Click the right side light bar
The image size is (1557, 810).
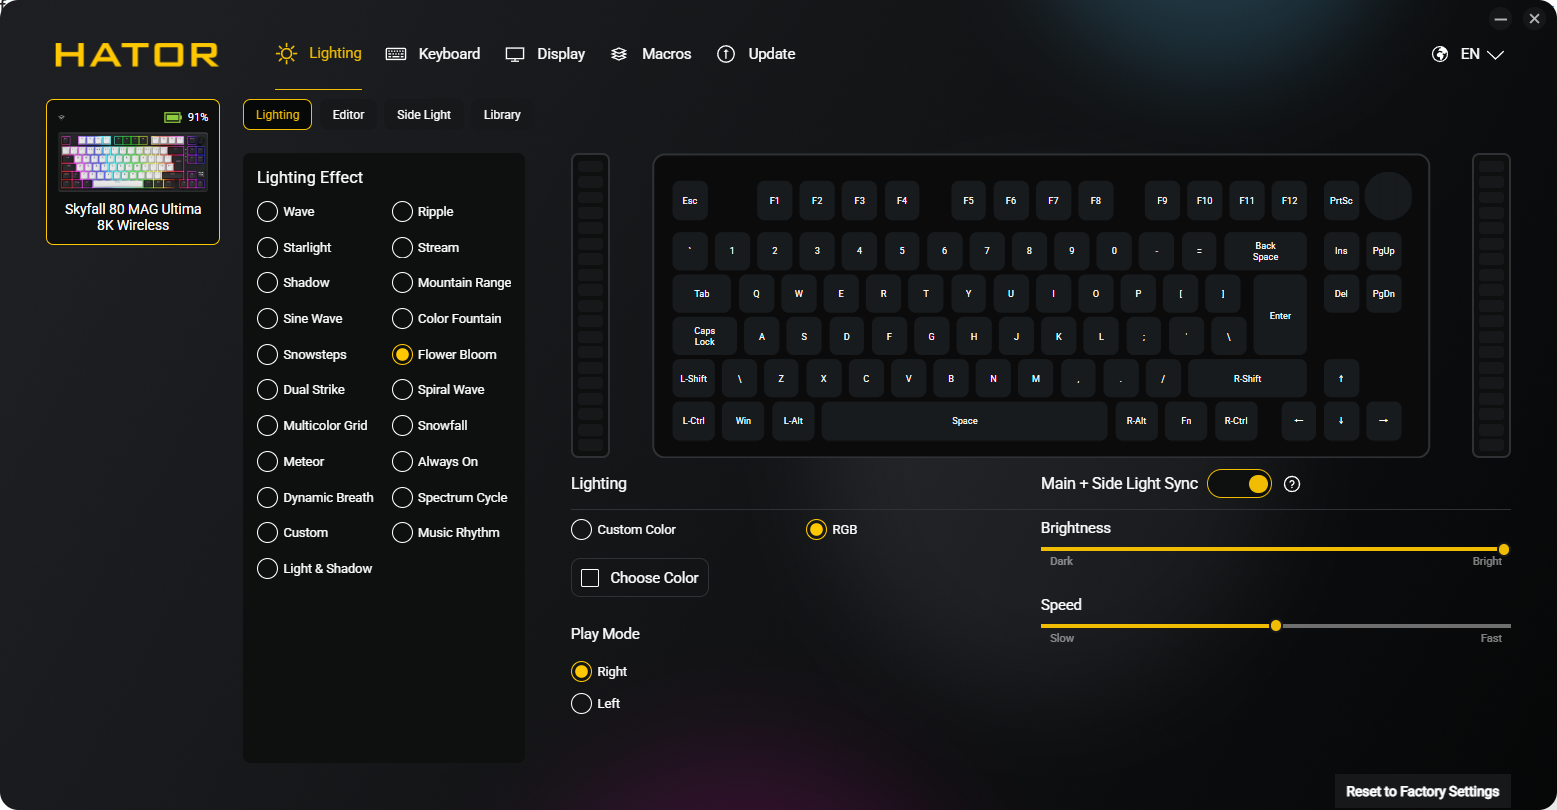click(1491, 305)
